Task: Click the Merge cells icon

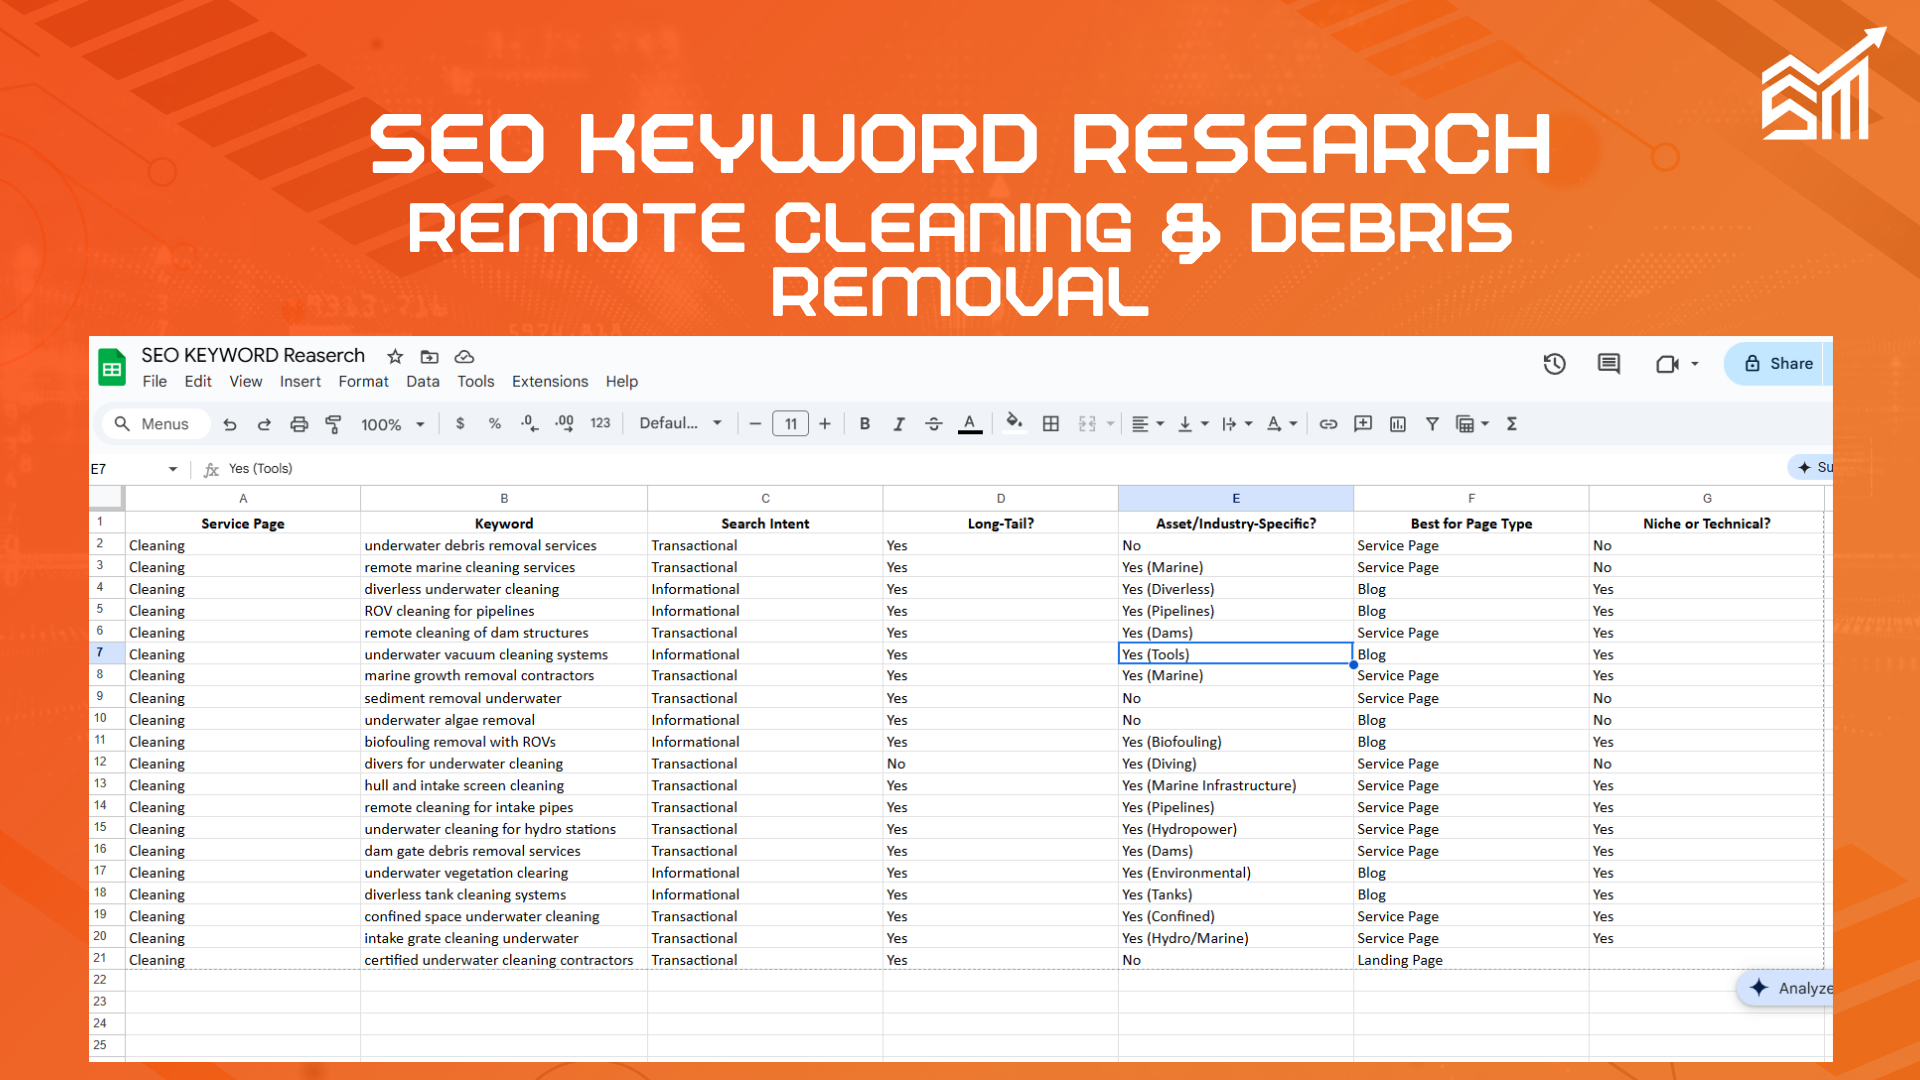Action: click(x=1088, y=424)
